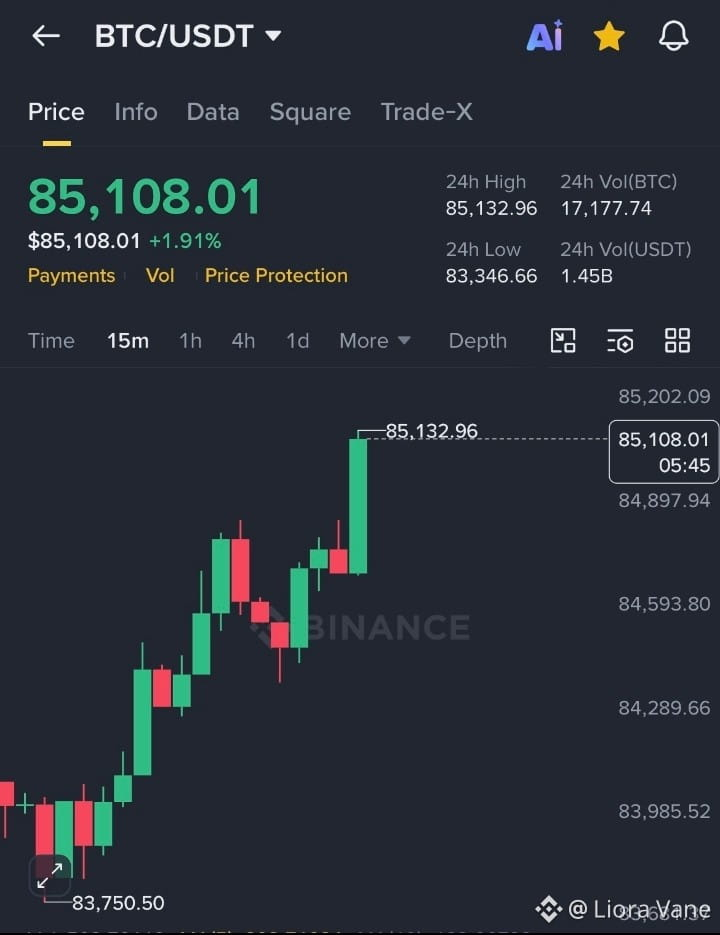720x935 pixels.
Task: Switch to the Data tab
Action: 213,112
